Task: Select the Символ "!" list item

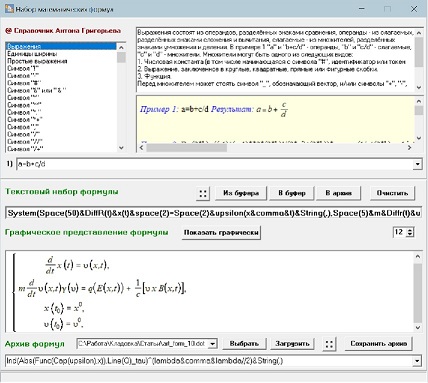Action: point(61,68)
